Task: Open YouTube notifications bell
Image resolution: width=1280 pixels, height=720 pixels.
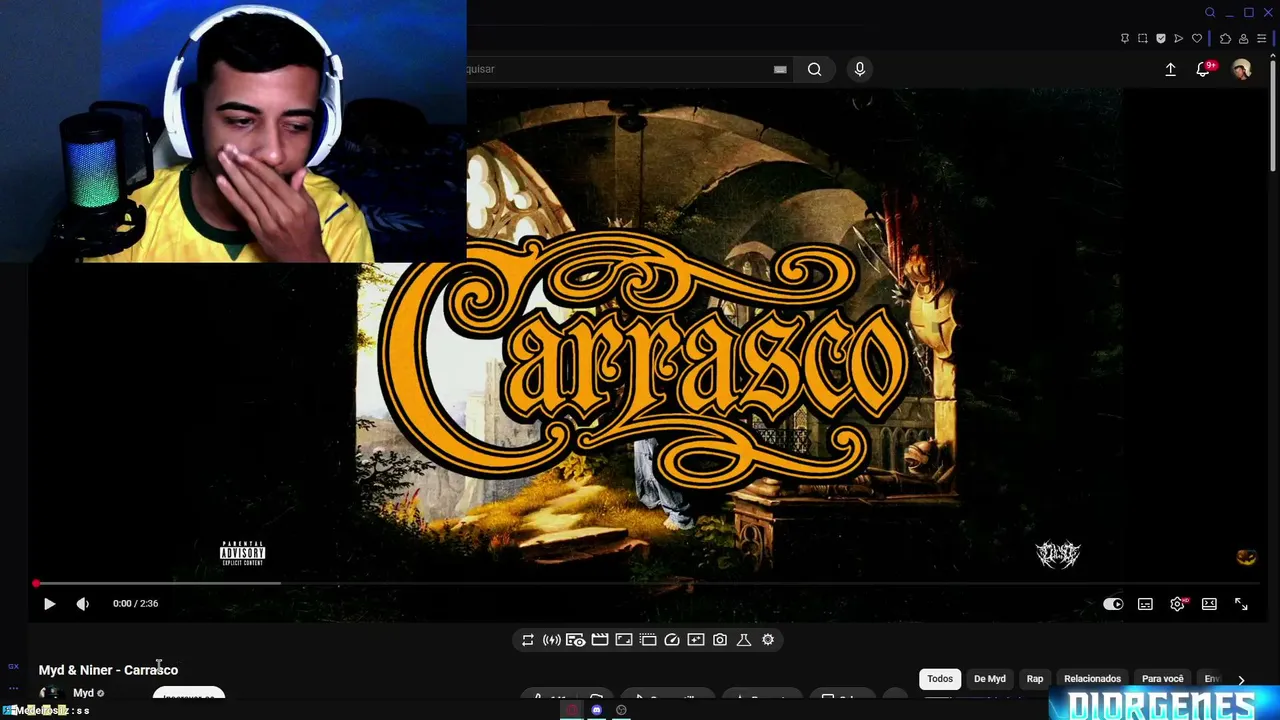Action: pos(1203,69)
